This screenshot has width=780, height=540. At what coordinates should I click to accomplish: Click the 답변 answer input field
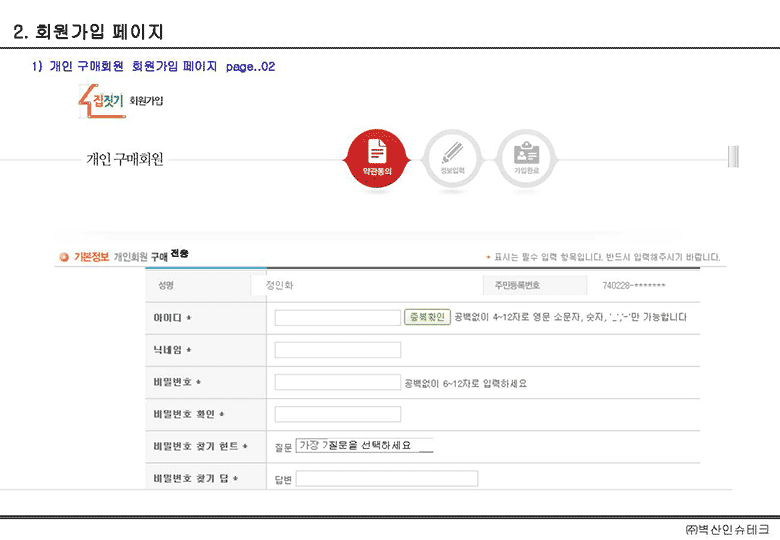pos(386,479)
